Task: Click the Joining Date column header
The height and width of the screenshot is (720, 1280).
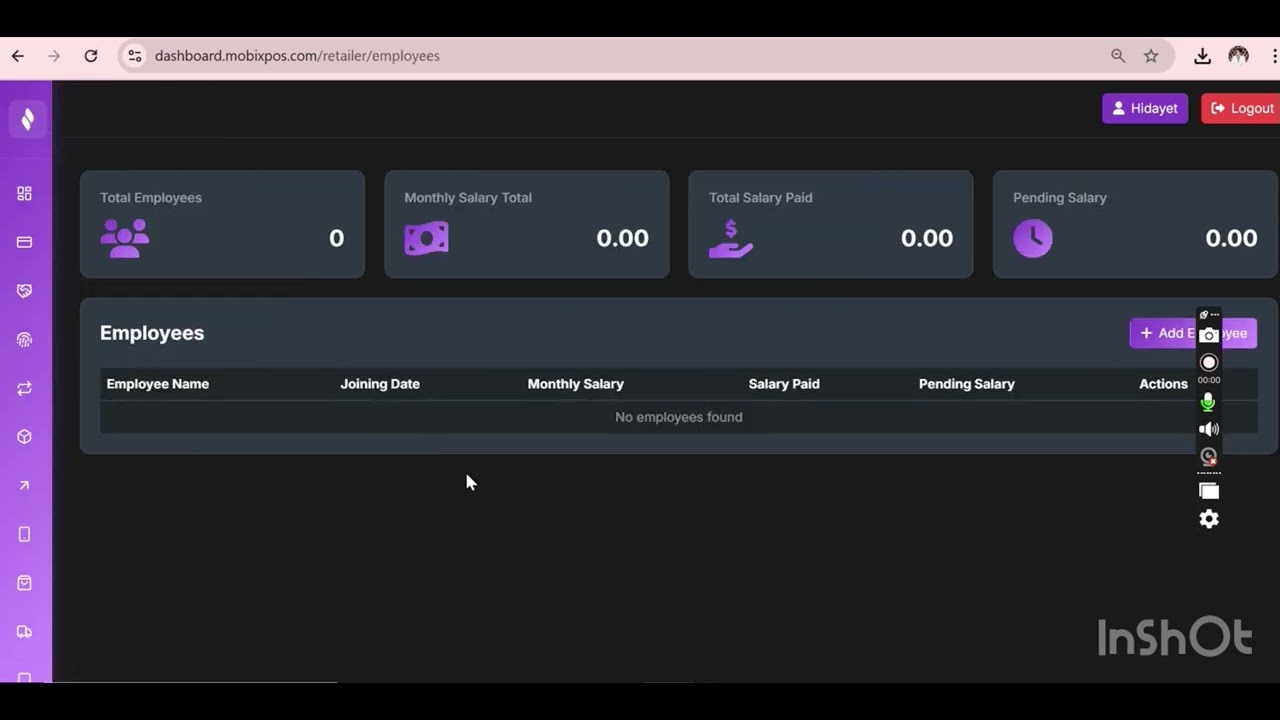Action: [x=380, y=384]
